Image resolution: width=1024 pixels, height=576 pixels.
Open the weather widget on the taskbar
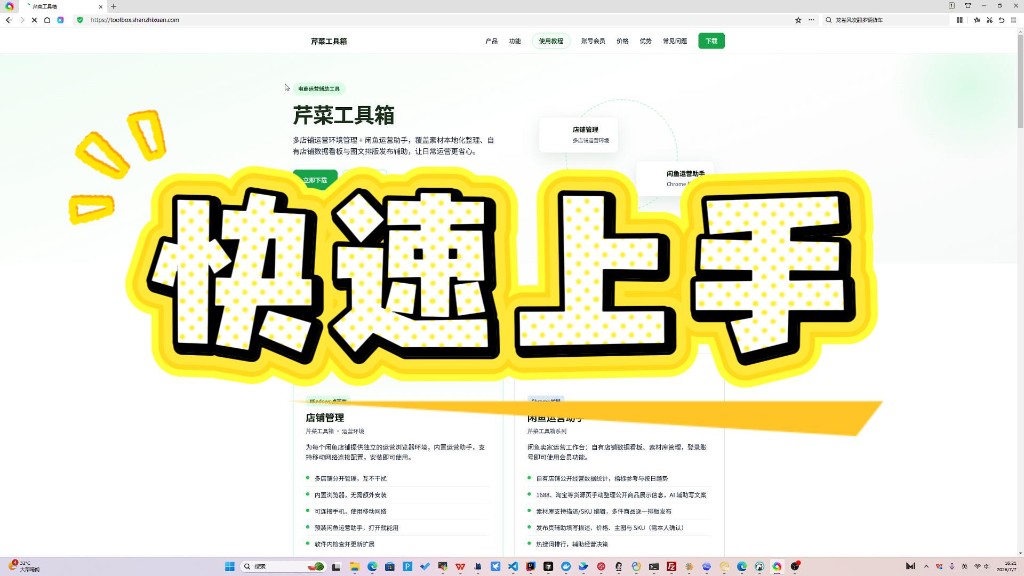coord(24,566)
